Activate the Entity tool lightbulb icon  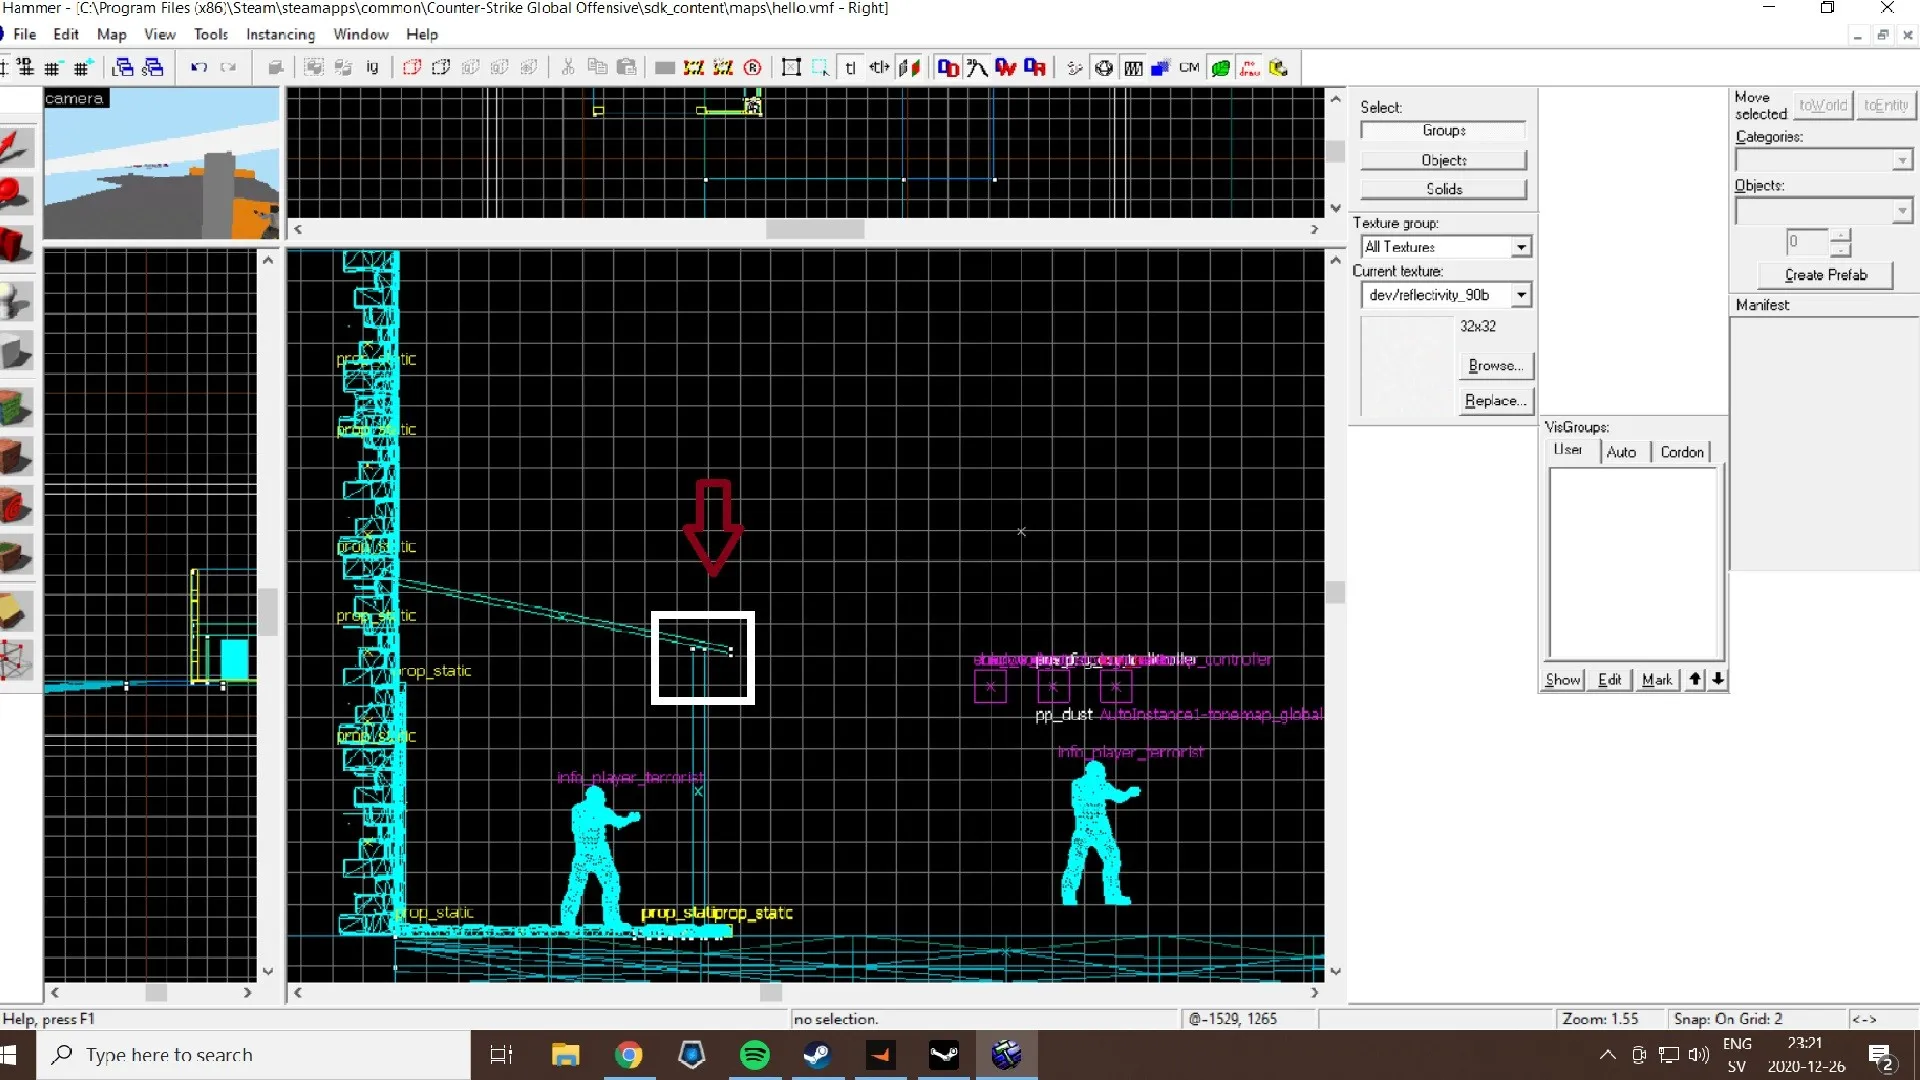pyautogui.click(x=17, y=300)
